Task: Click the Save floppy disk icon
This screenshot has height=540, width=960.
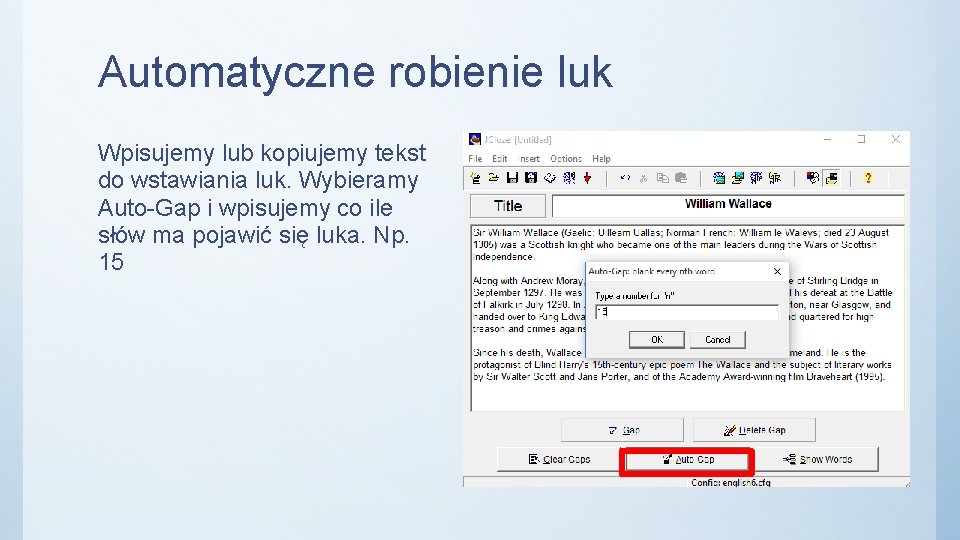Action: 512,178
